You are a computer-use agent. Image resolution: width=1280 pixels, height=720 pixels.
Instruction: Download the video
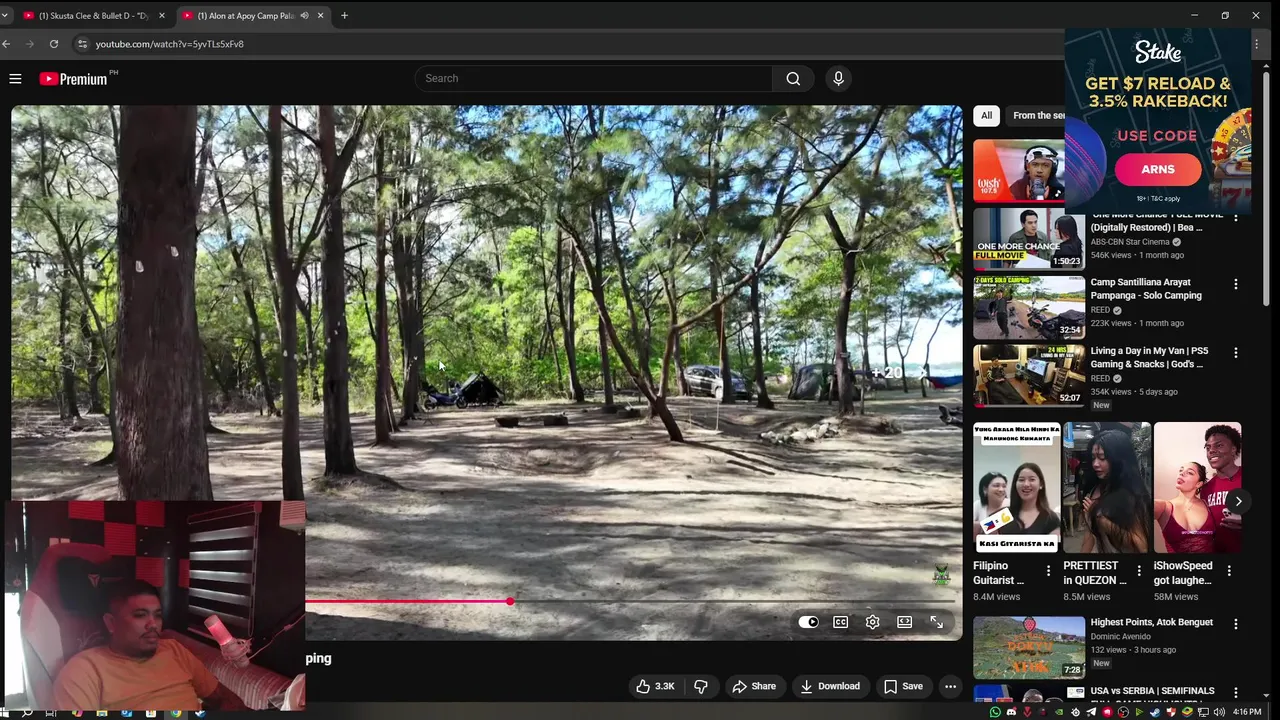pyautogui.click(x=830, y=686)
